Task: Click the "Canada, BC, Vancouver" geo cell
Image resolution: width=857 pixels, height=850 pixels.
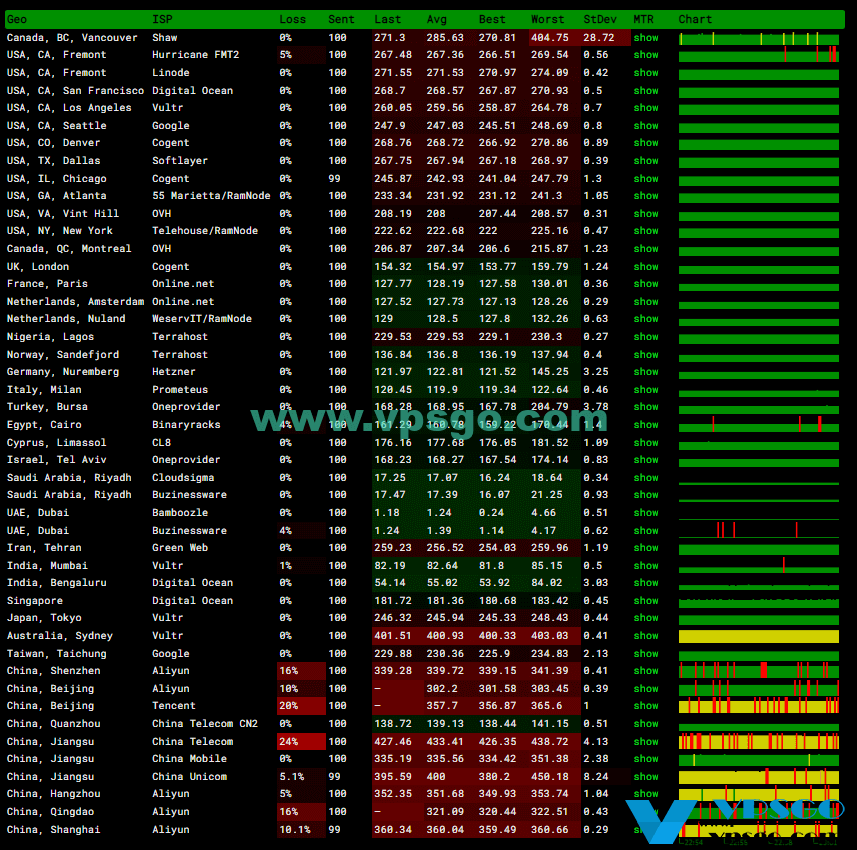Action: click(x=72, y=38)
